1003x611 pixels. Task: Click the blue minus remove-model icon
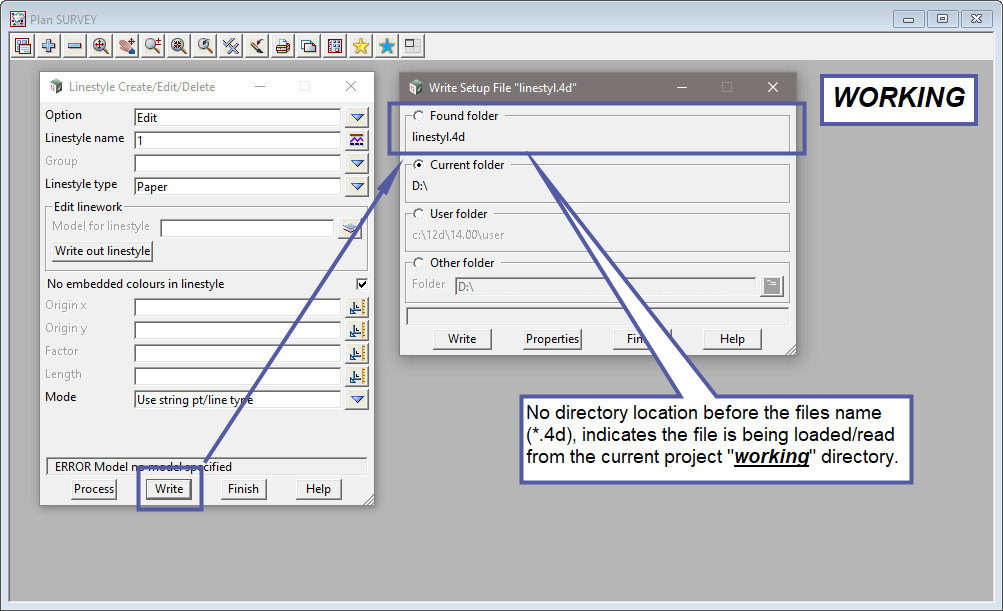[75, 46]
